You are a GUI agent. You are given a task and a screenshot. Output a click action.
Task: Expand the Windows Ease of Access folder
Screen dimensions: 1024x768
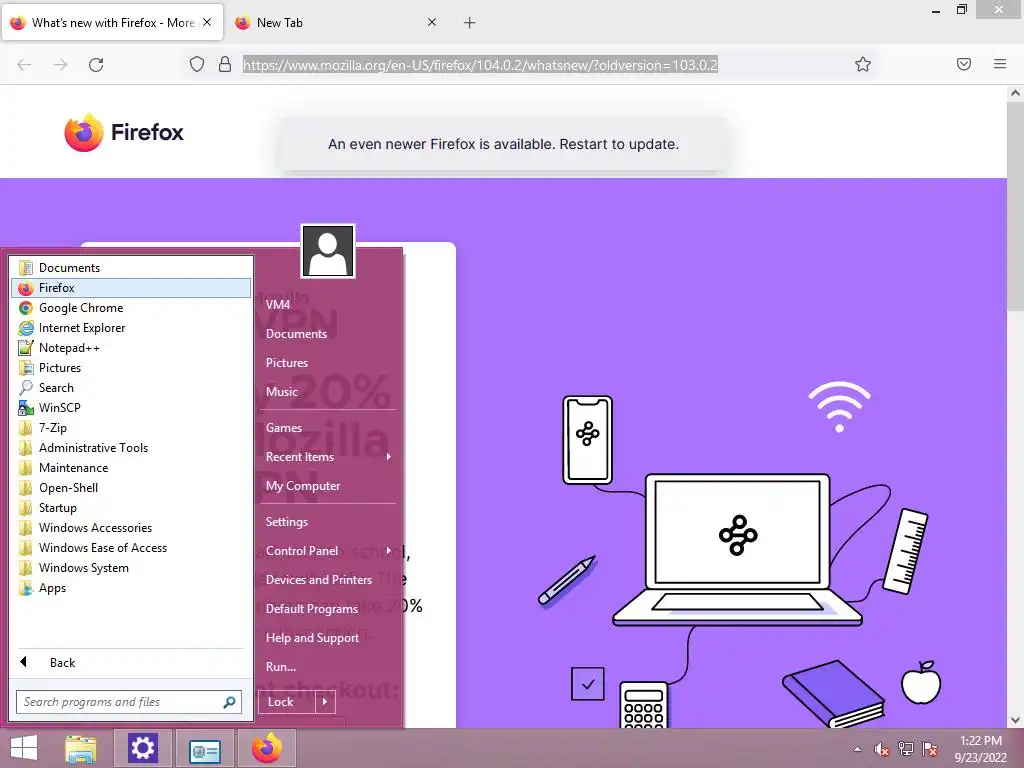[131, 548]
